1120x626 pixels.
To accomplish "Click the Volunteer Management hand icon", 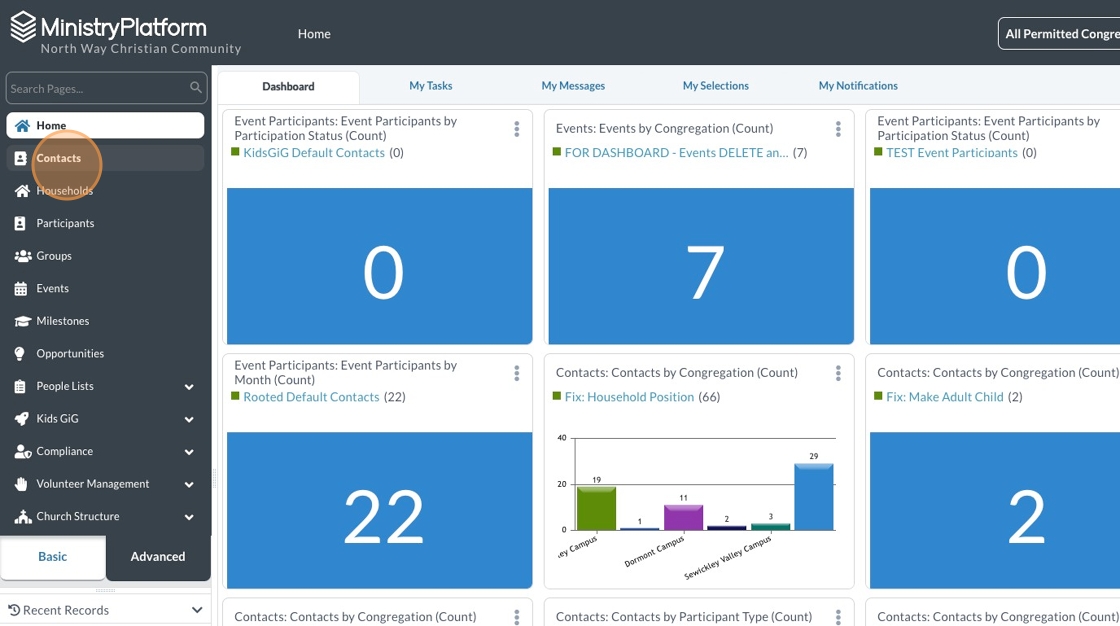I will (21, 484).
